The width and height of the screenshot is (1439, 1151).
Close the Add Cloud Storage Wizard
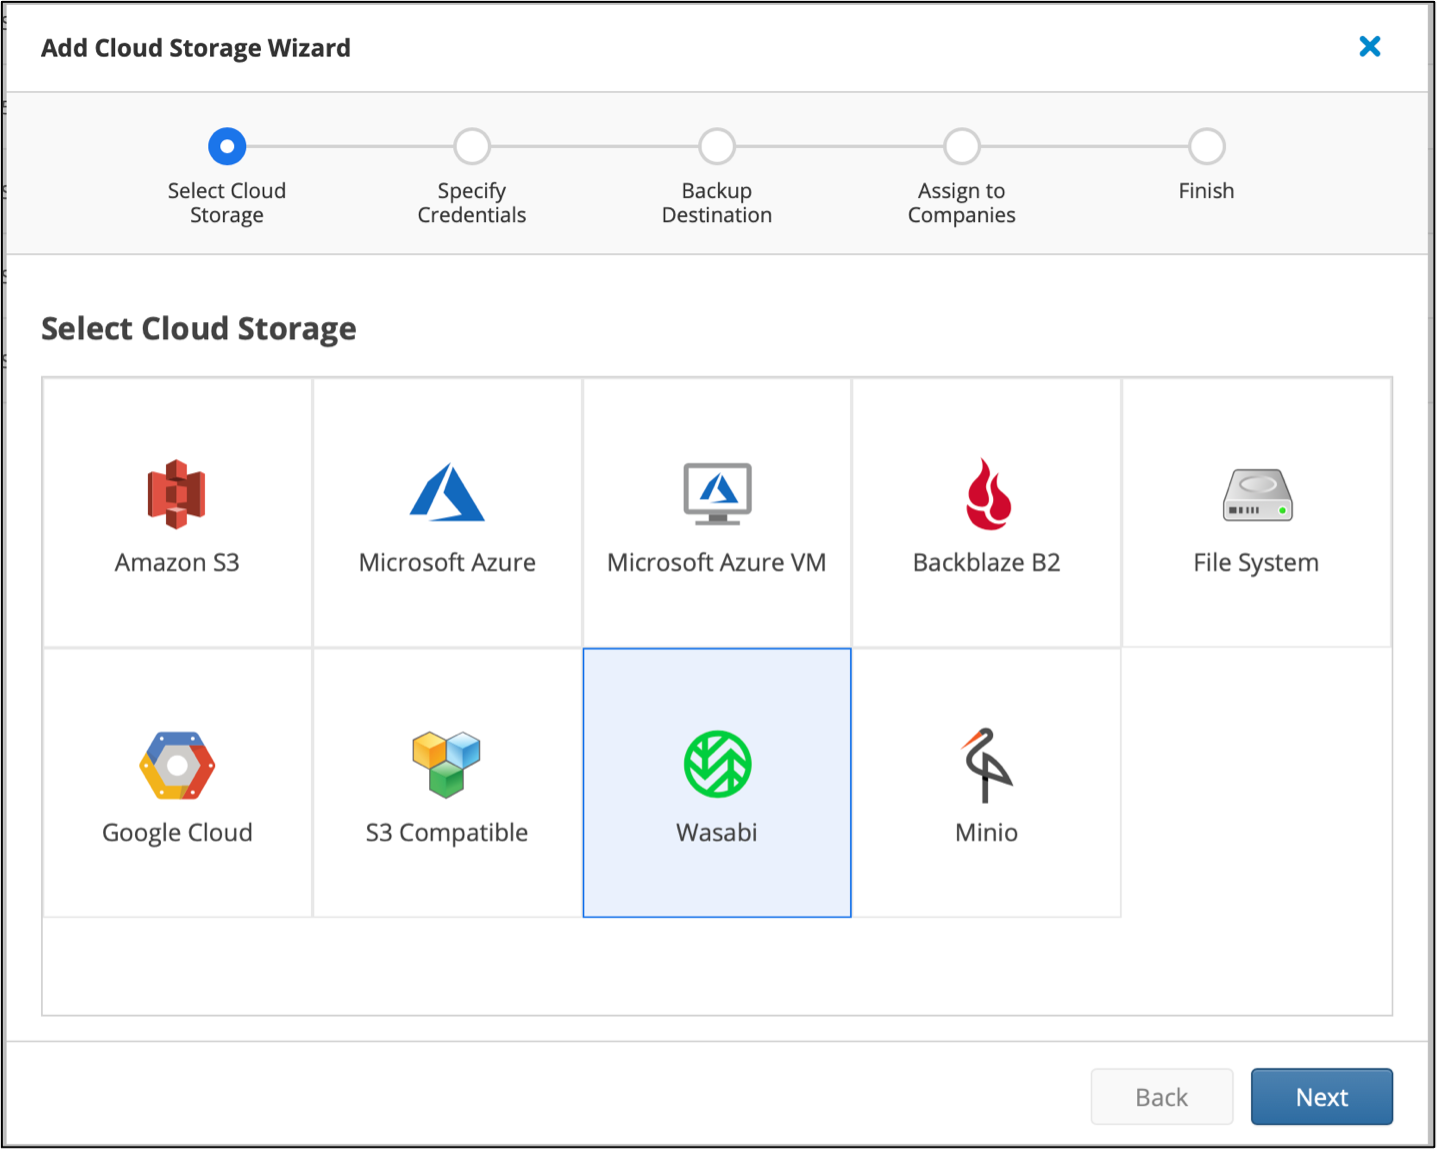(1370, 46)
